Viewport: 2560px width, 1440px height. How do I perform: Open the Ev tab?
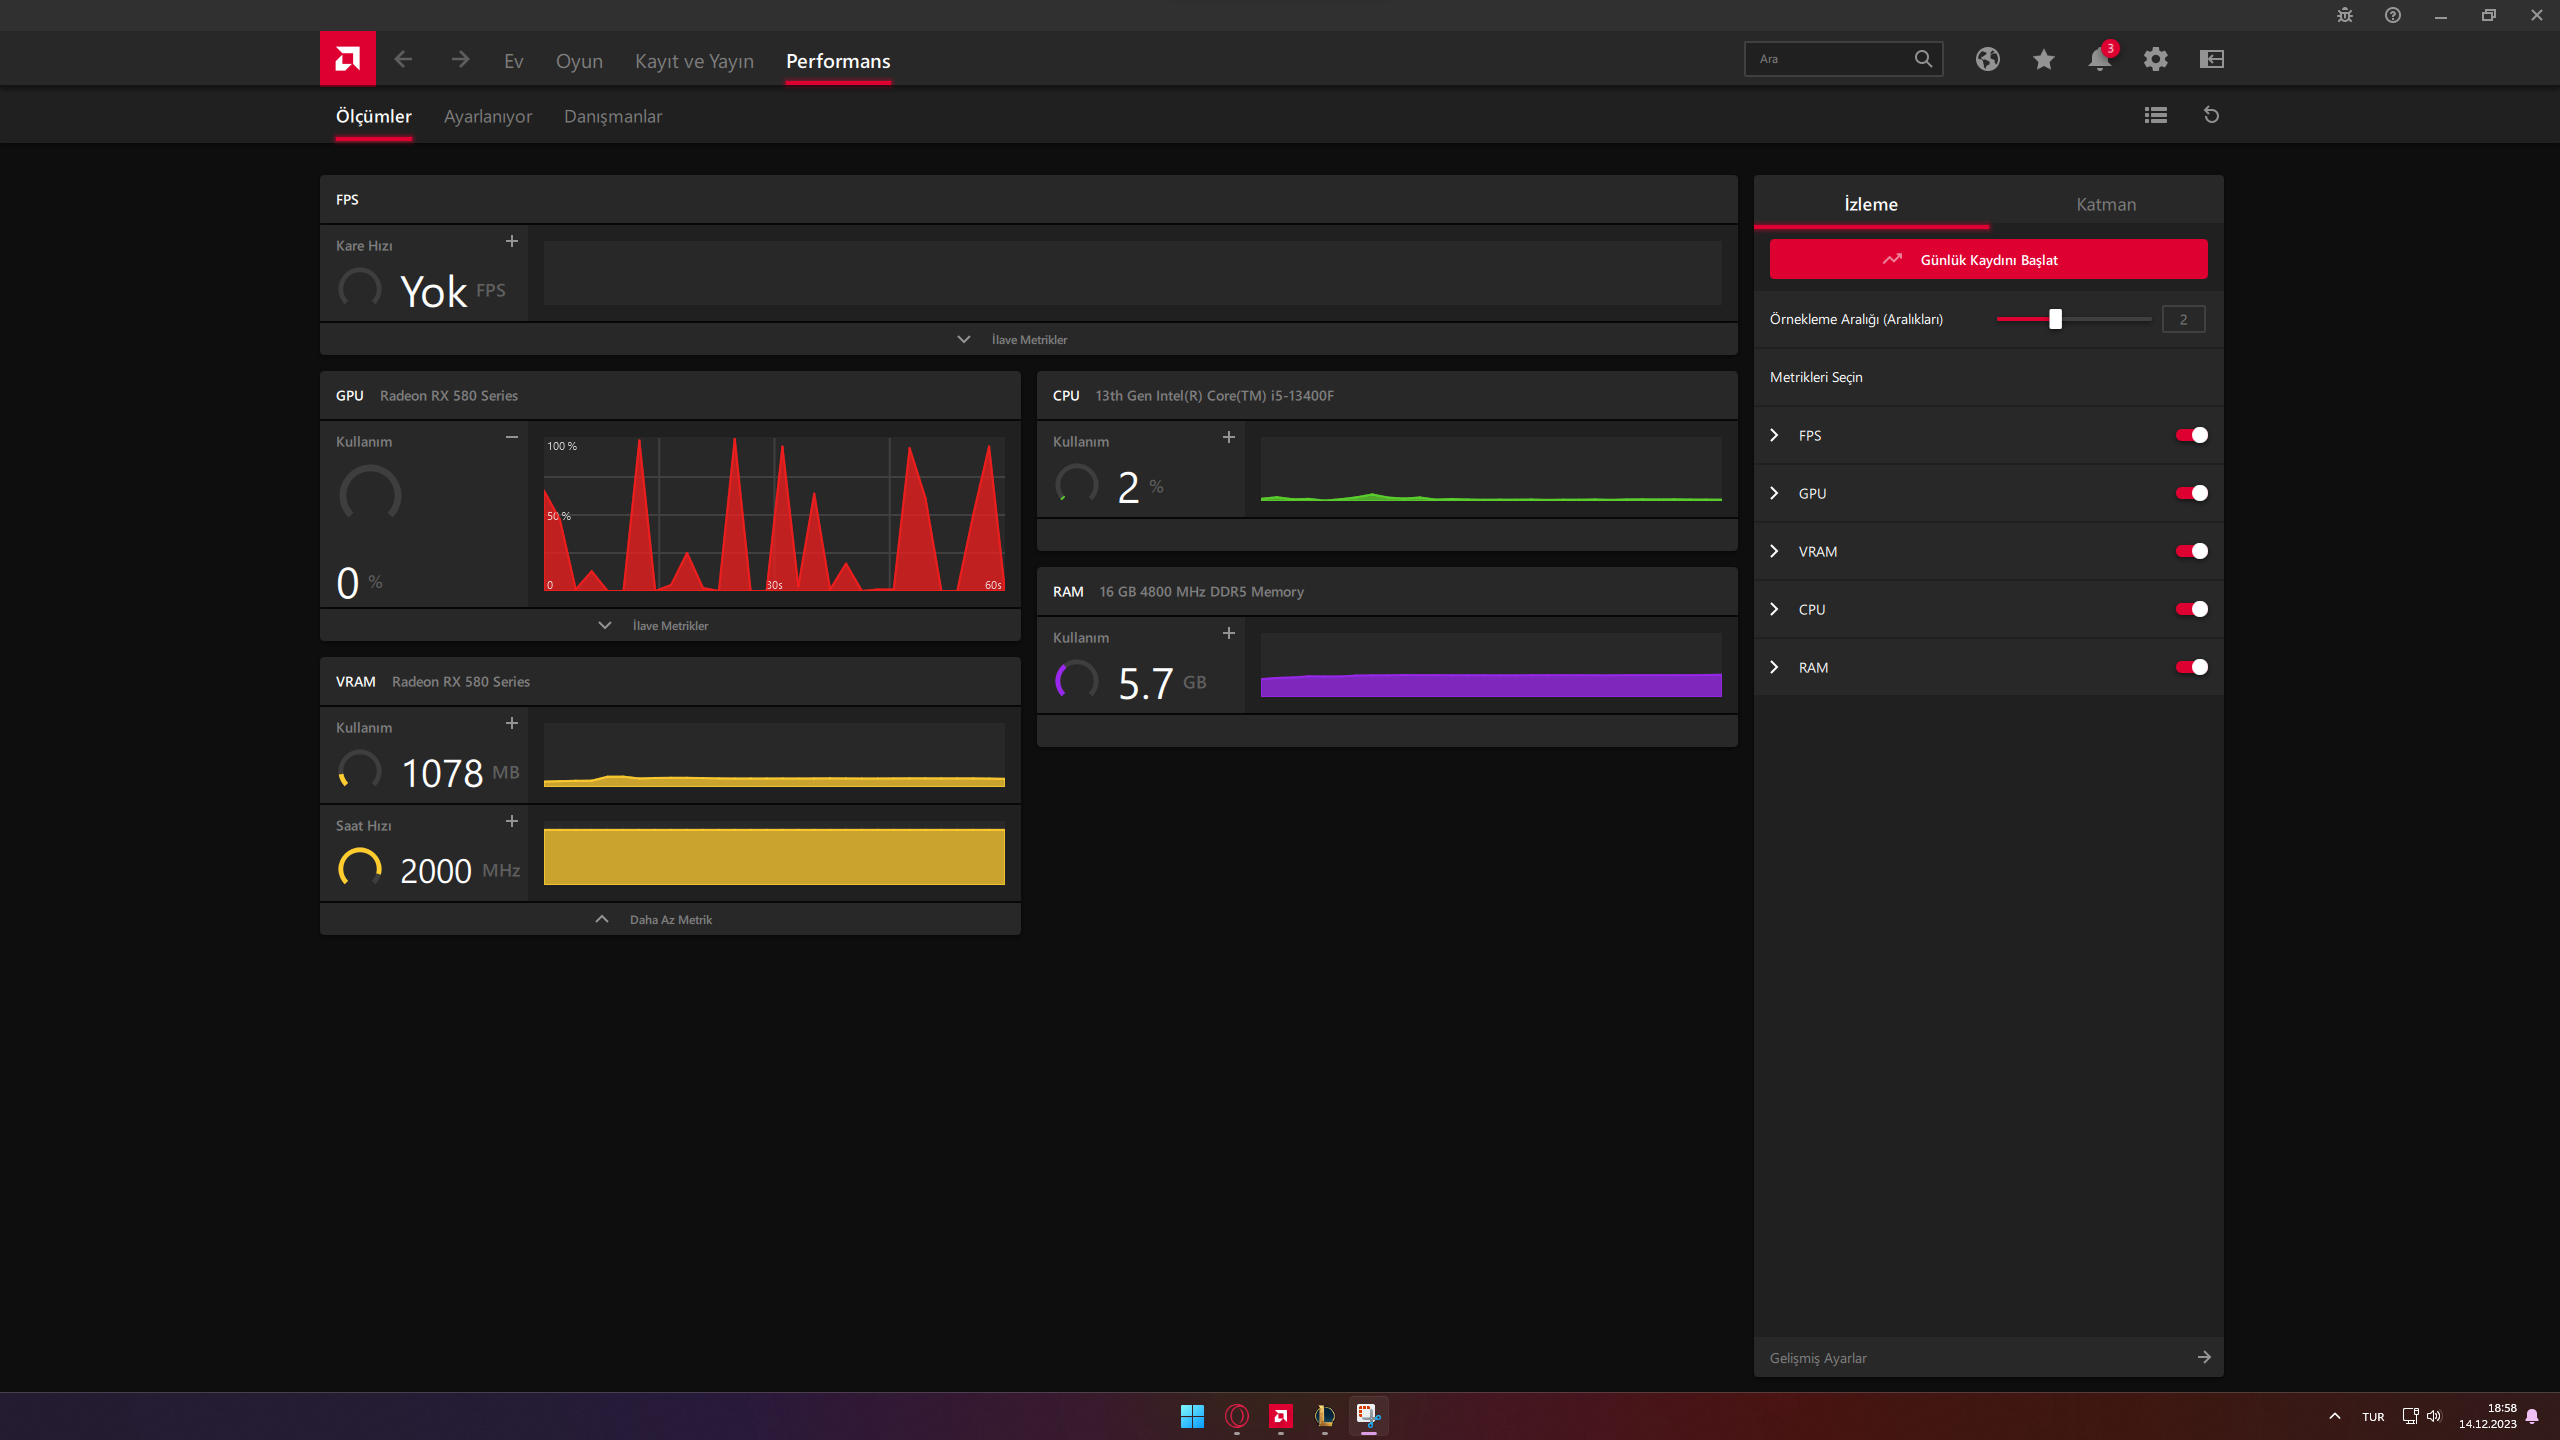[513, 61]
